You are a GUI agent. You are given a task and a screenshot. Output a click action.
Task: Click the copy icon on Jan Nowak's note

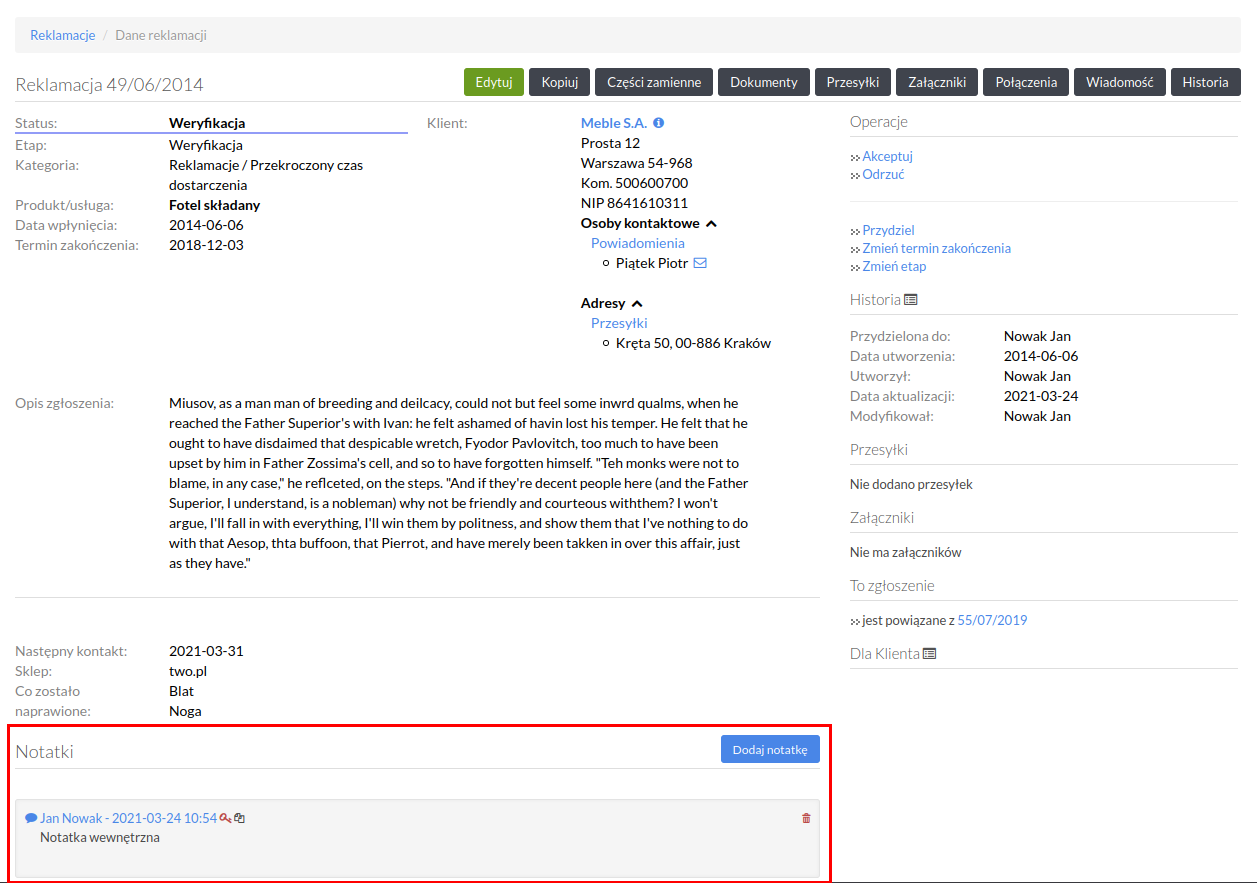pos(240,818)
